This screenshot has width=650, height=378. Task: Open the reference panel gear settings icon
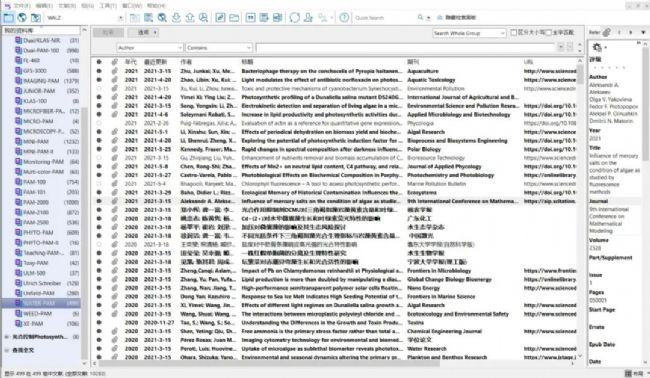597,47
